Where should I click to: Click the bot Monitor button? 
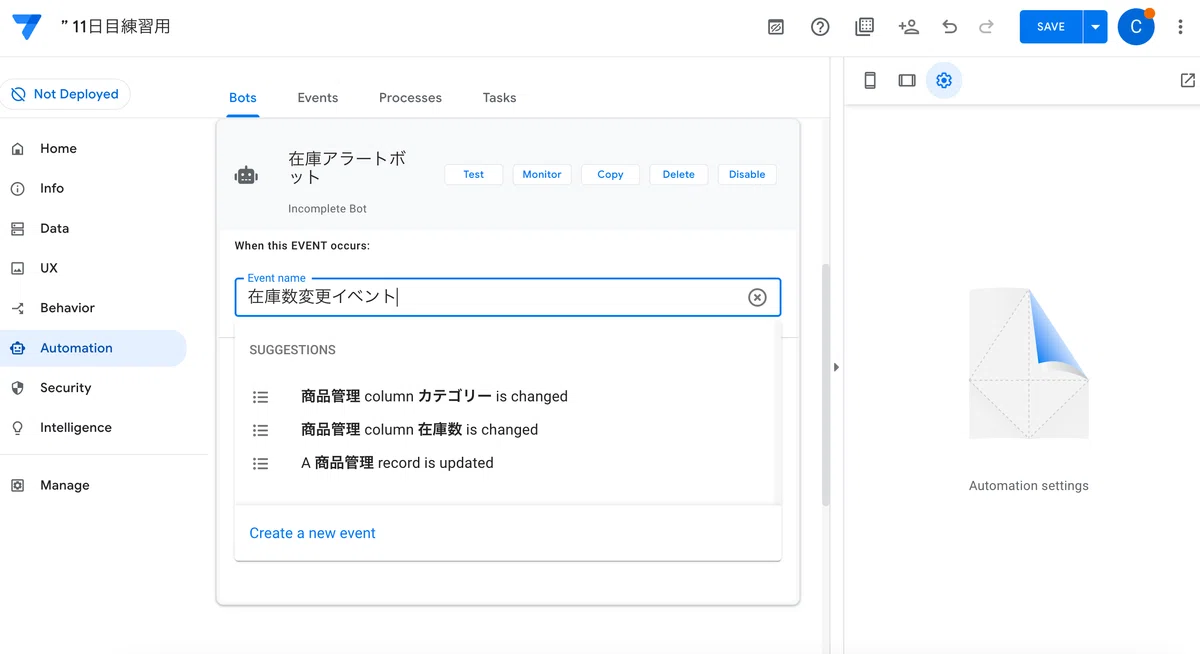click(x=542, y=174)
